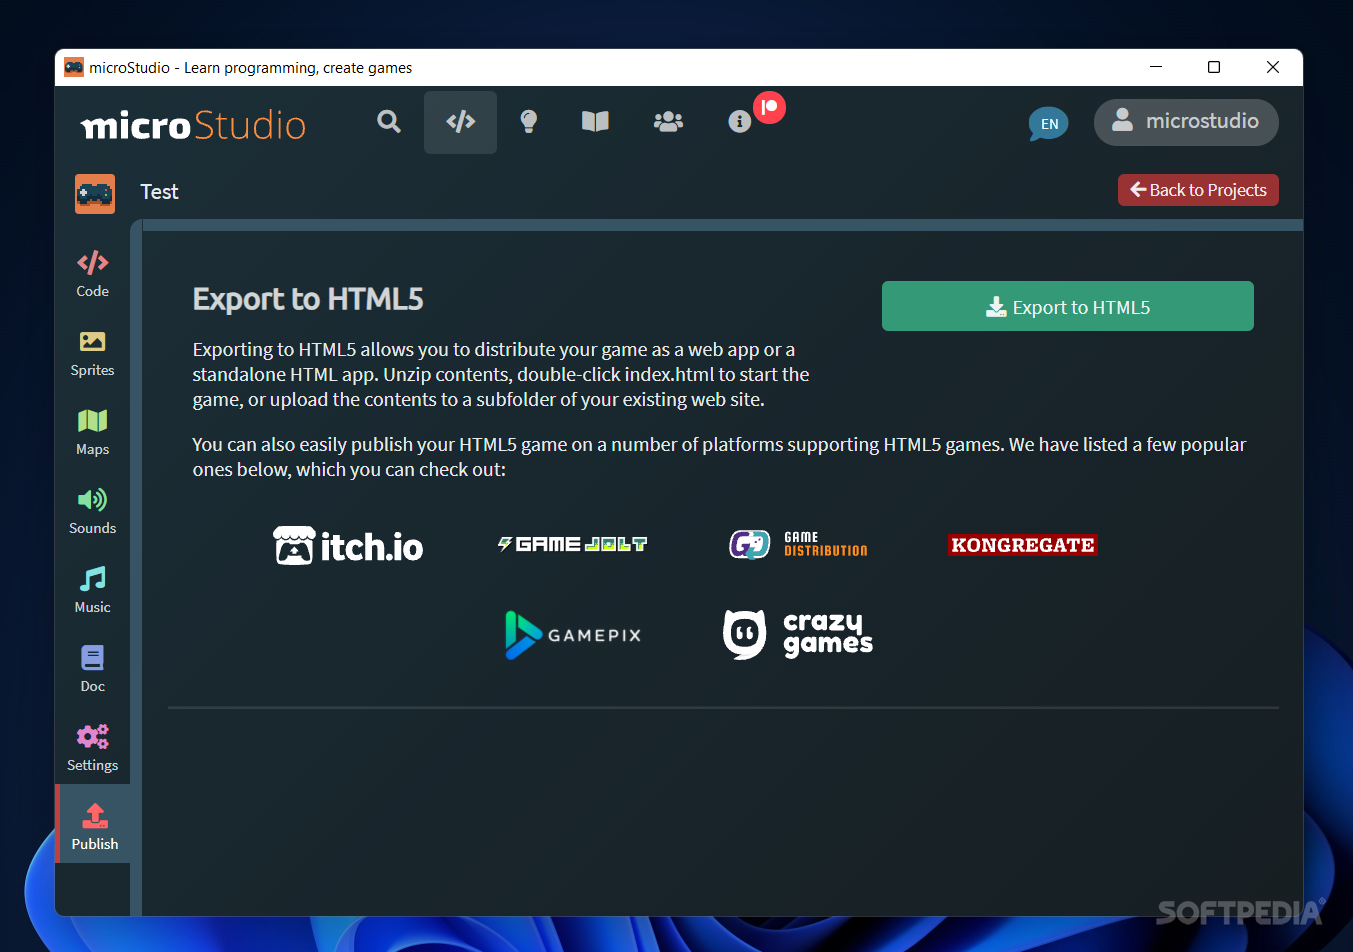Screen dimensions: 1353x952
Task: Click the Test project icon
Action: pyautogui.click(x=95, y=193)
